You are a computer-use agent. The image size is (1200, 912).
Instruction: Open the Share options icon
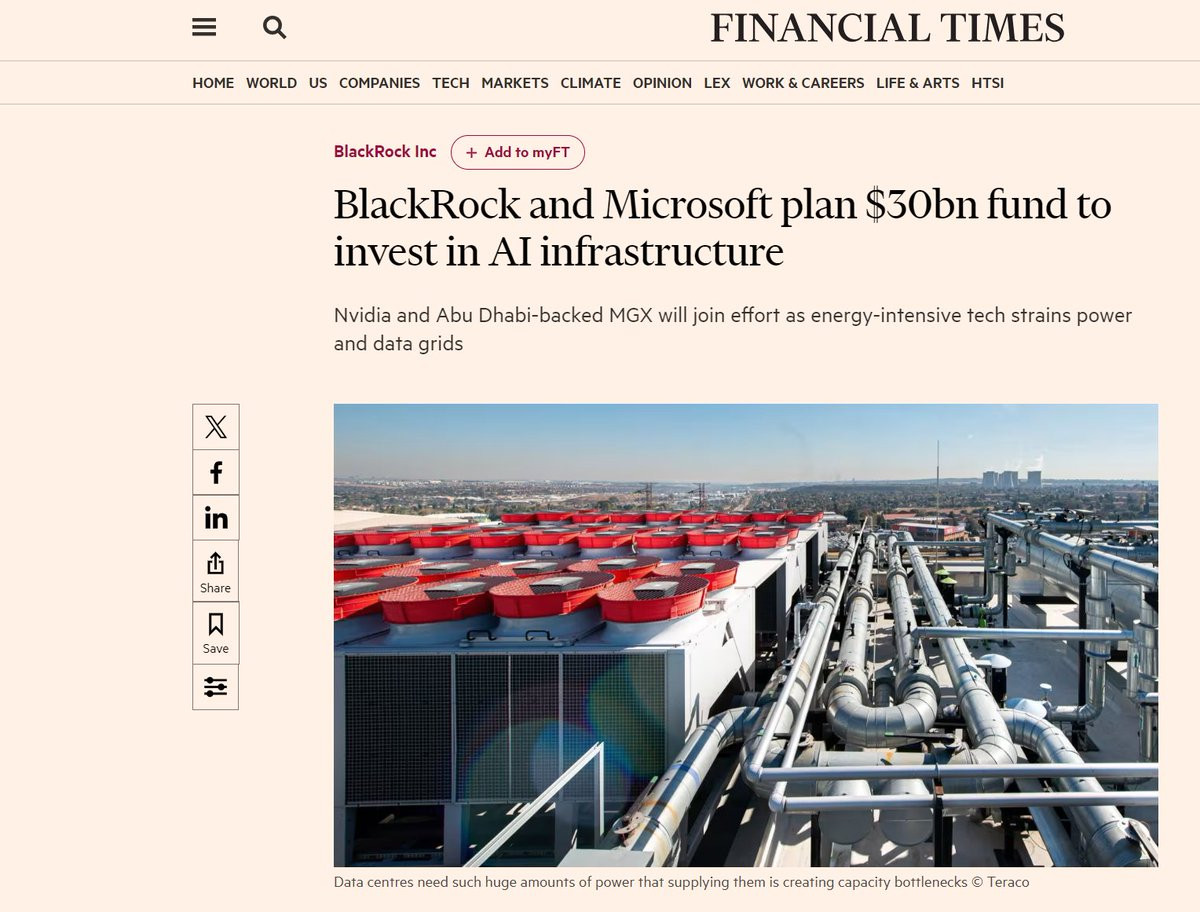point(216,572)
